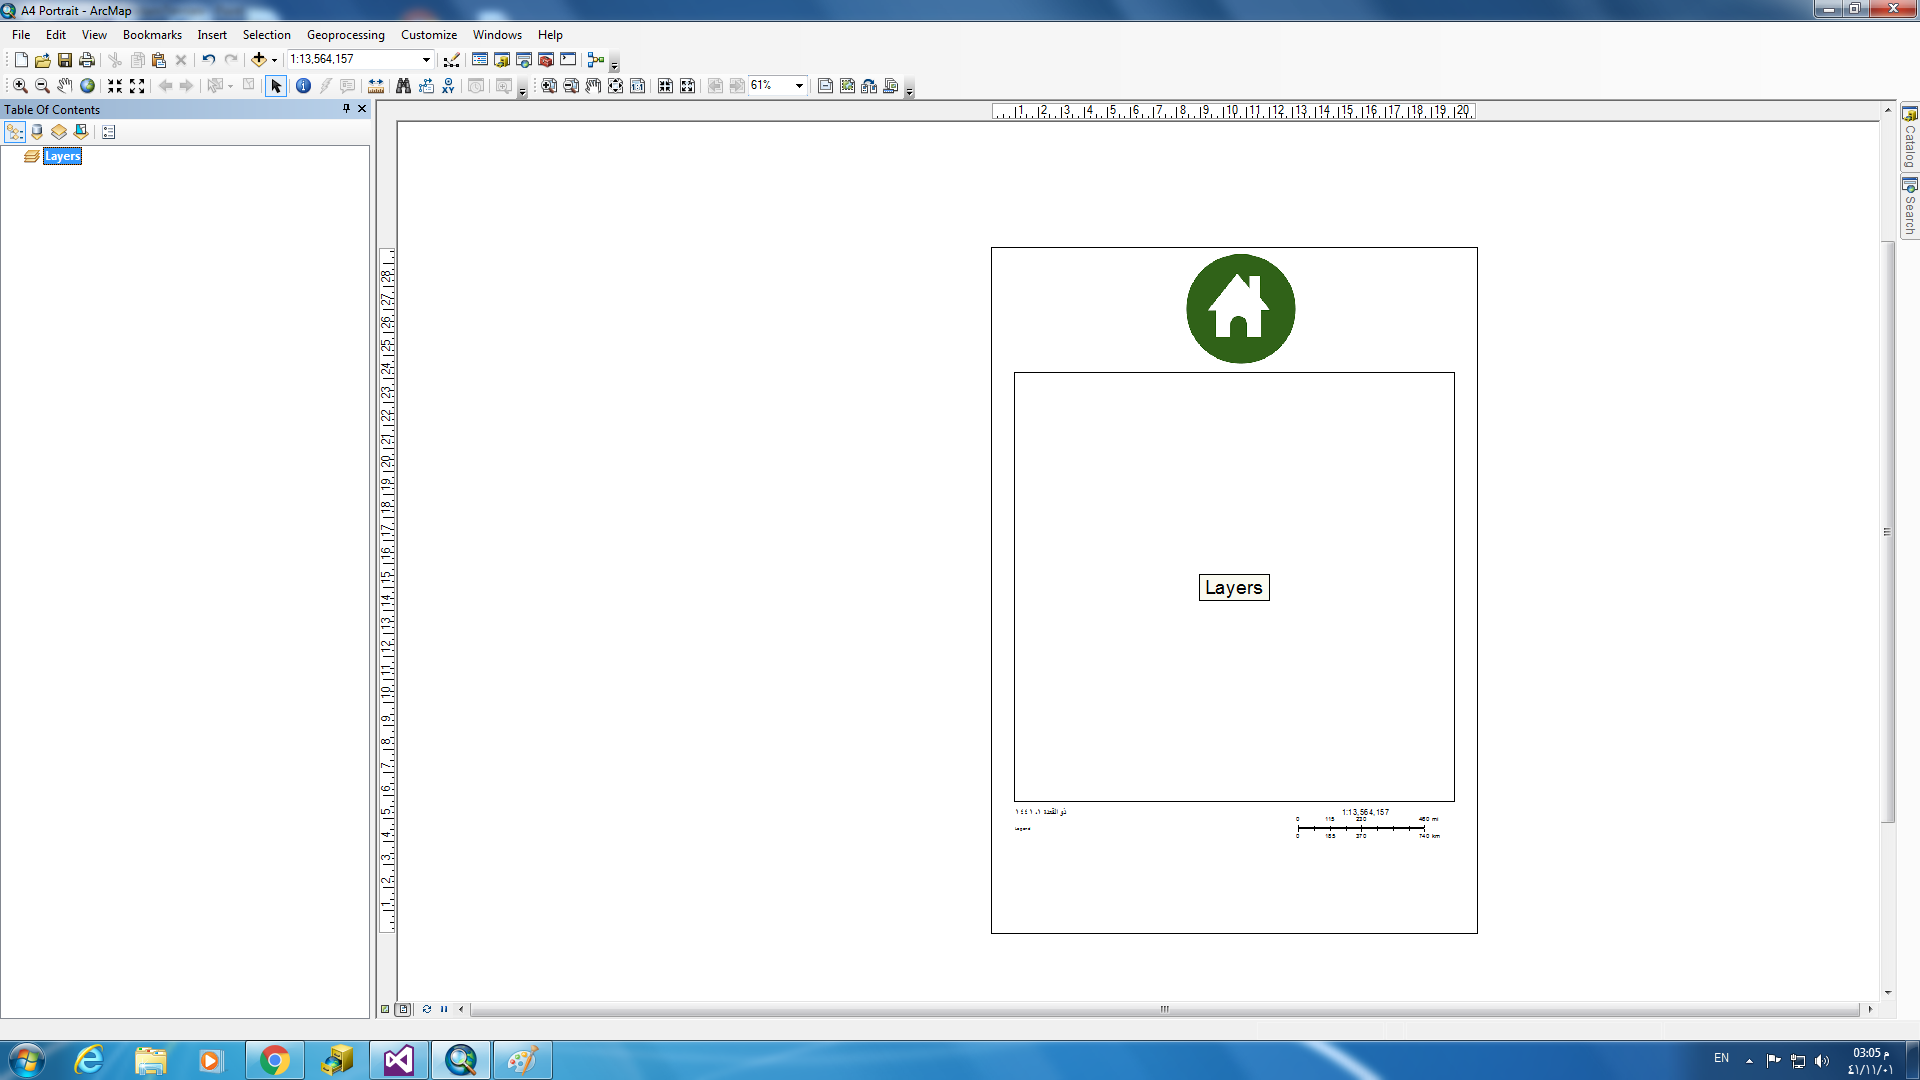The image size is (1920, 1080).
Task: Undo the last action
Action: pos(208,60)
